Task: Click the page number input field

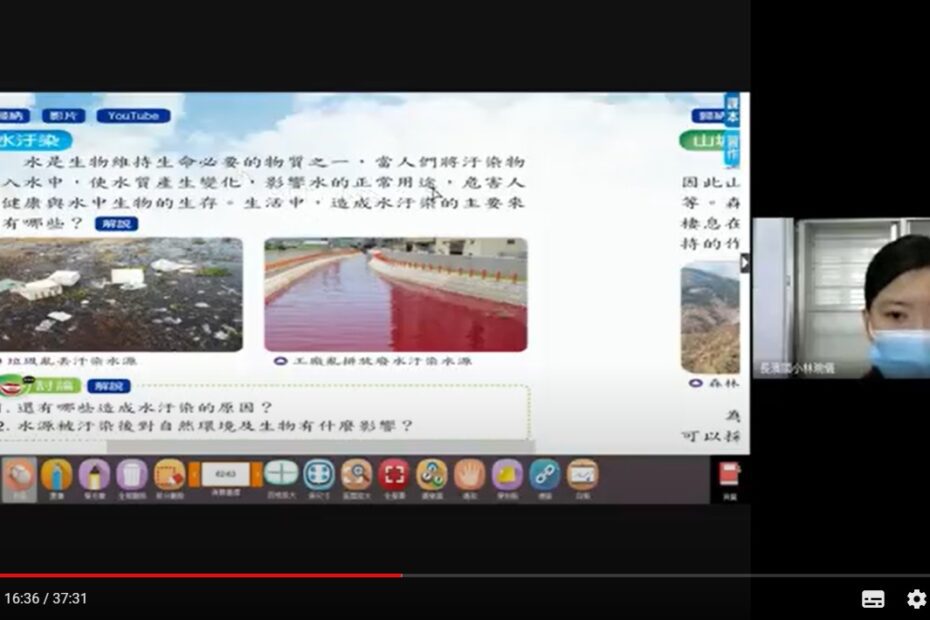Action: [225, 474]
